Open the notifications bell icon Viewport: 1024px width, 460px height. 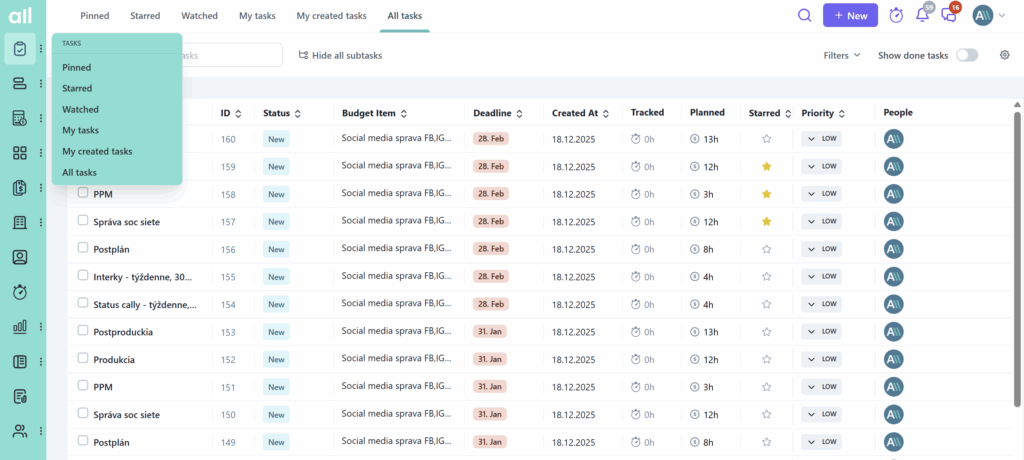pos(923,16)
